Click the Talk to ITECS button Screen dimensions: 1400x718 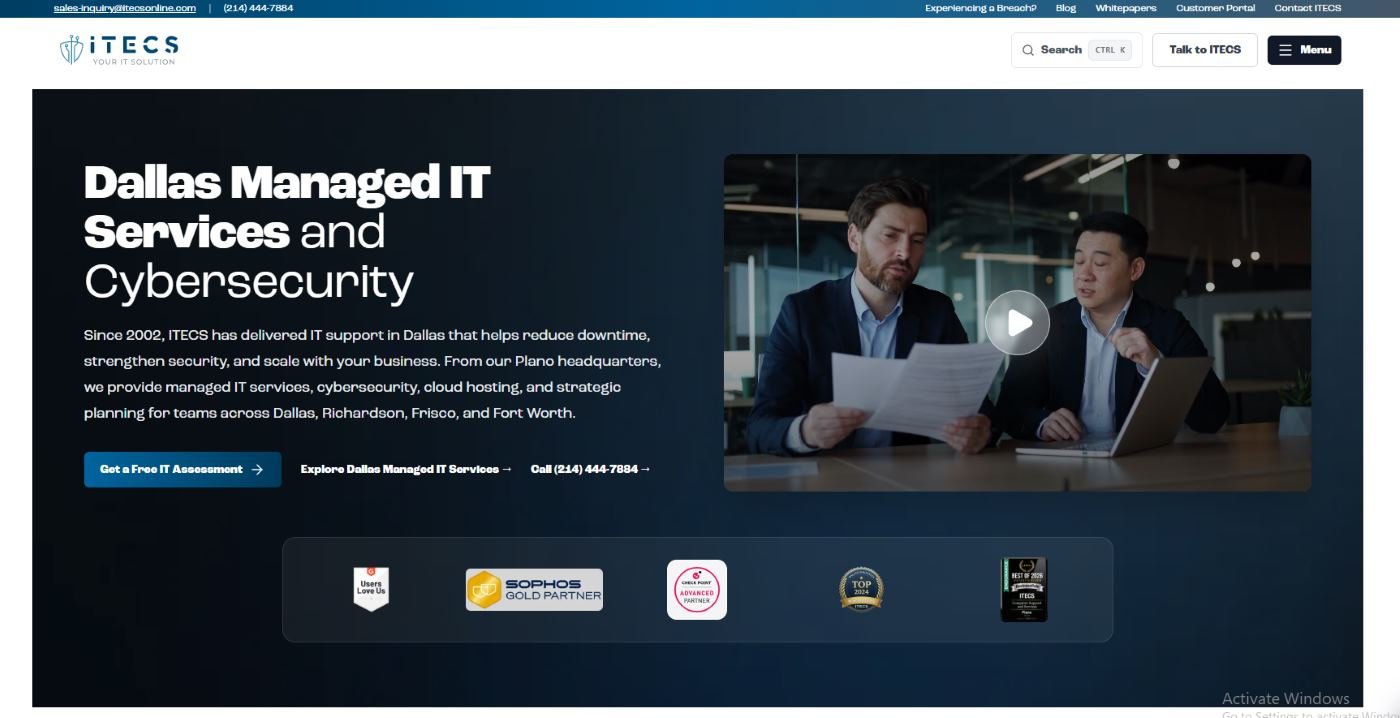[x=1205, y=50]
